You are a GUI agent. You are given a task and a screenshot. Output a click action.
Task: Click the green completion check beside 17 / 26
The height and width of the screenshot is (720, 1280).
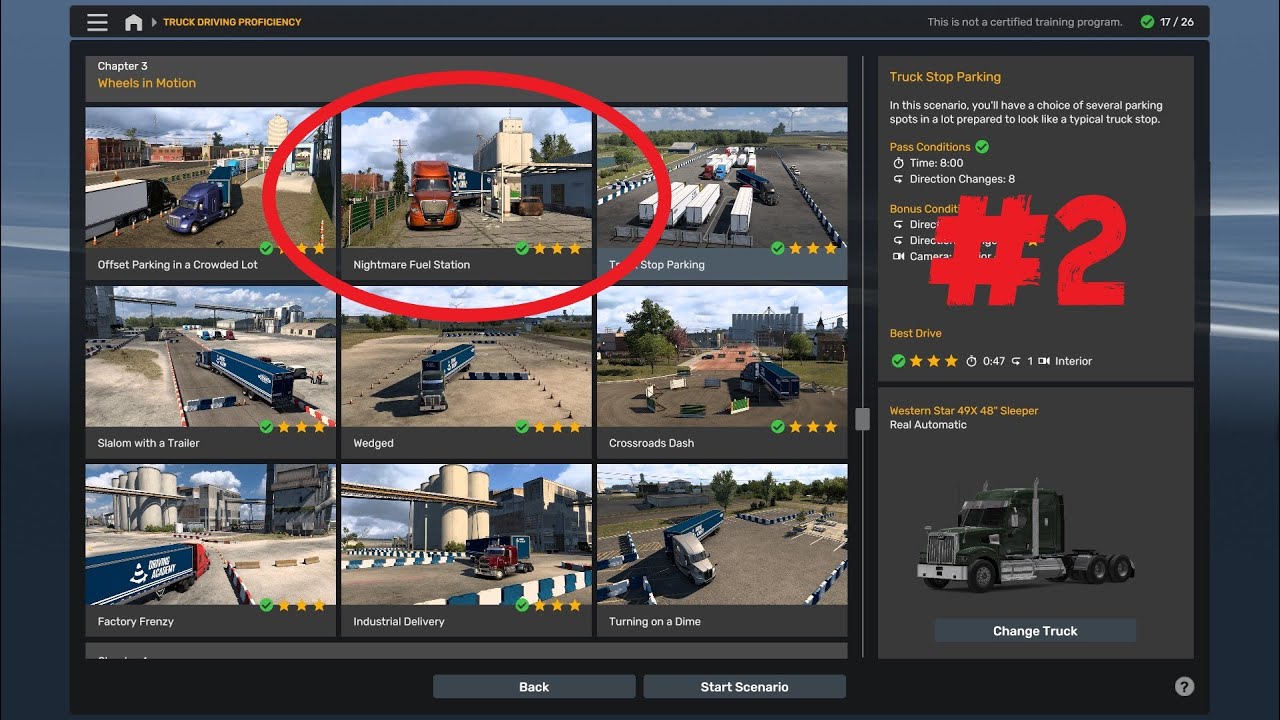pyautogui.click(x=1147, y=22)
